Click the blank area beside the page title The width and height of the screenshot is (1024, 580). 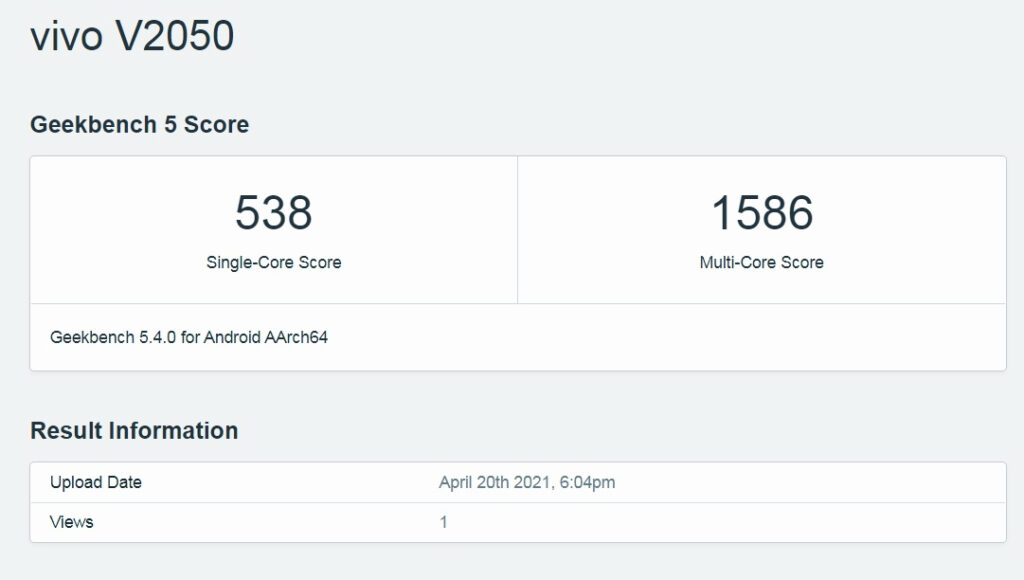pyautogui.click(x=600, y=36)
